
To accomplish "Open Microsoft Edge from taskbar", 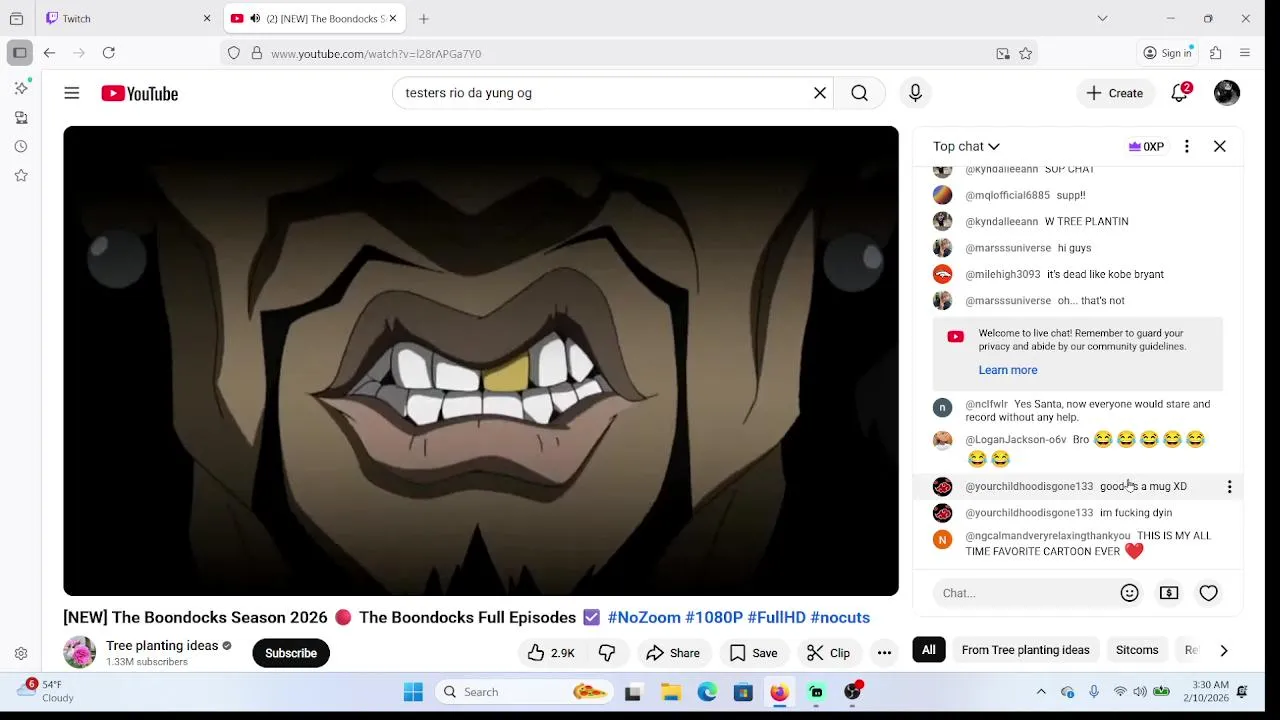I will click(707, 692).
